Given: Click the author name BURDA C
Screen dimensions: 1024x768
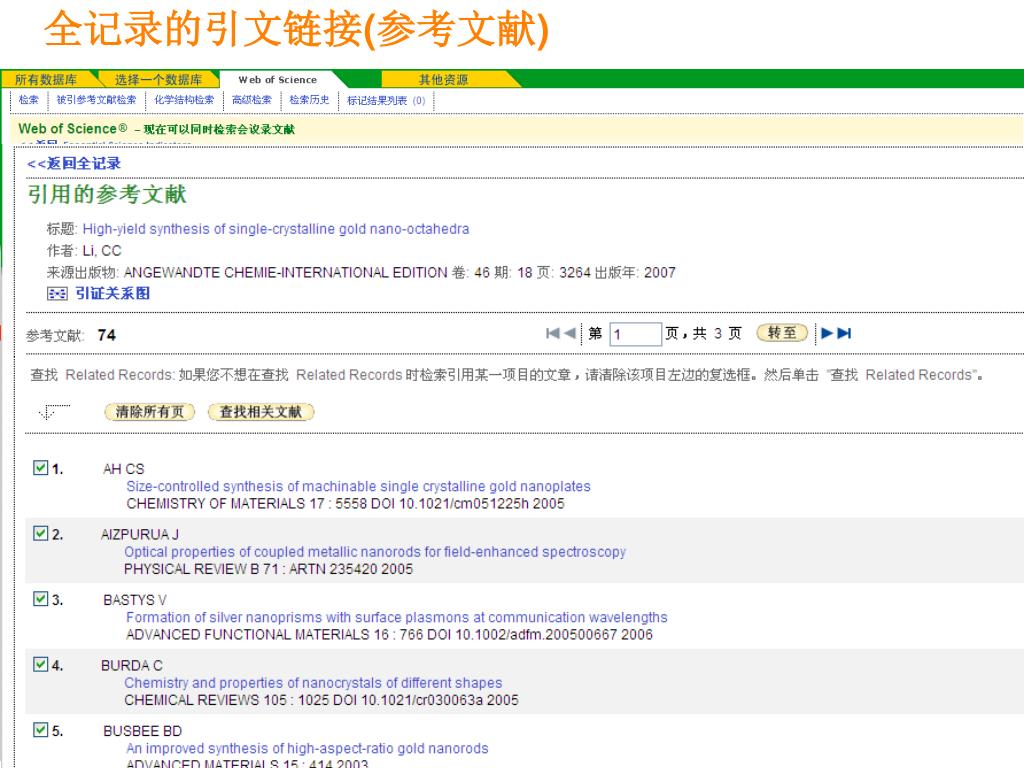Looking at the screenshot, I should 132,665.
